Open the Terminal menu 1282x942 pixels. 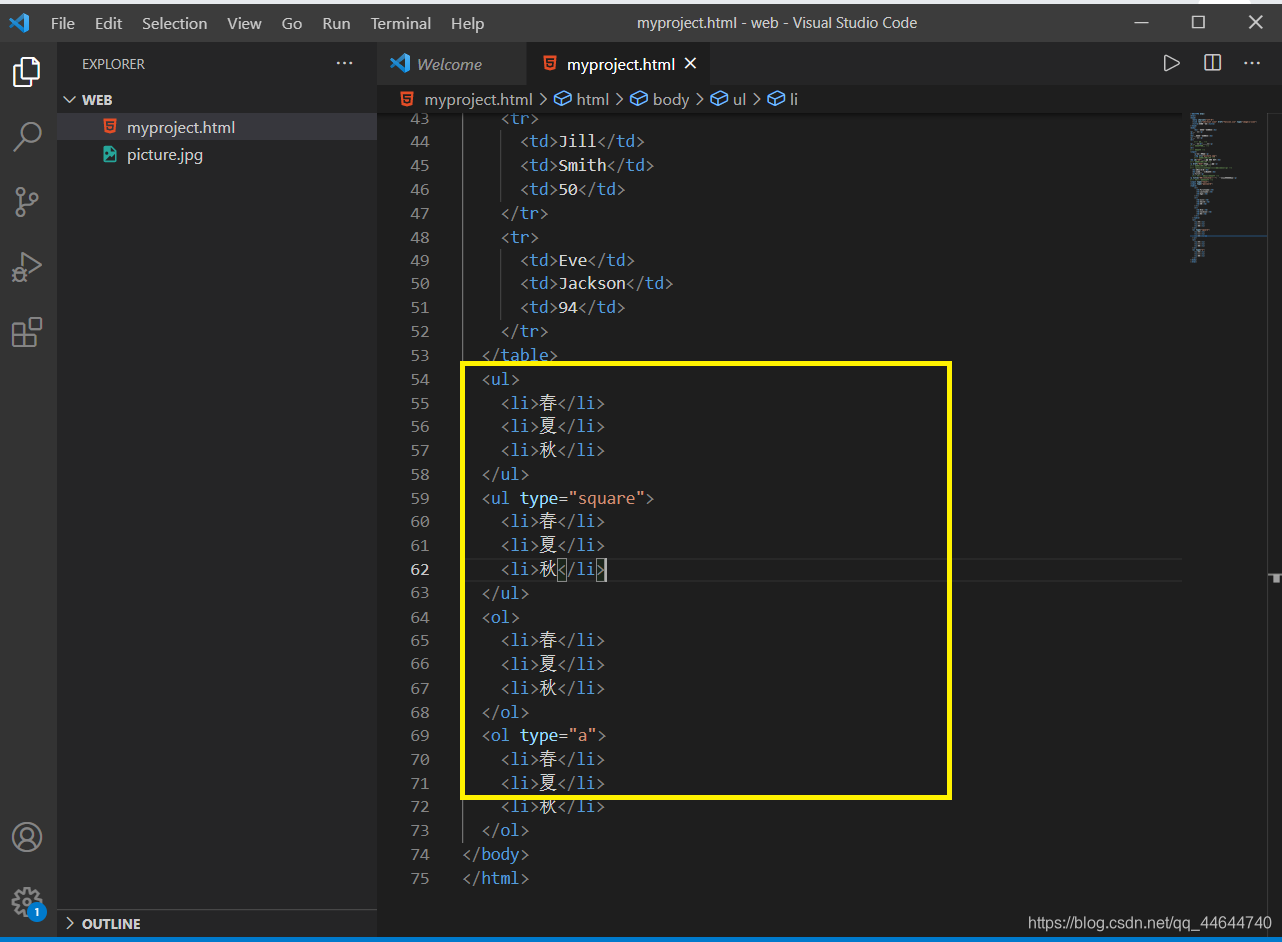coord(401,23)
